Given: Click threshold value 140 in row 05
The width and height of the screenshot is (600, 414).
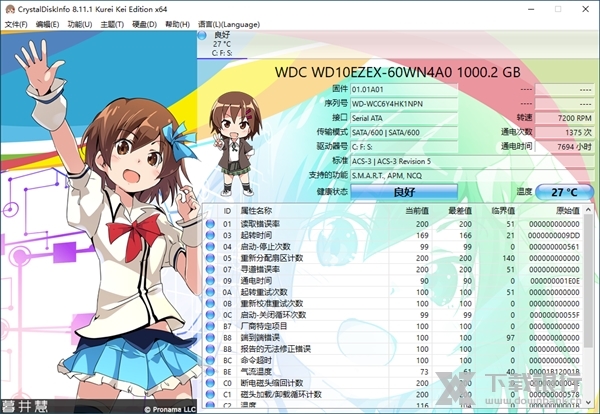Looking at the screenshot, I should 509,258.
